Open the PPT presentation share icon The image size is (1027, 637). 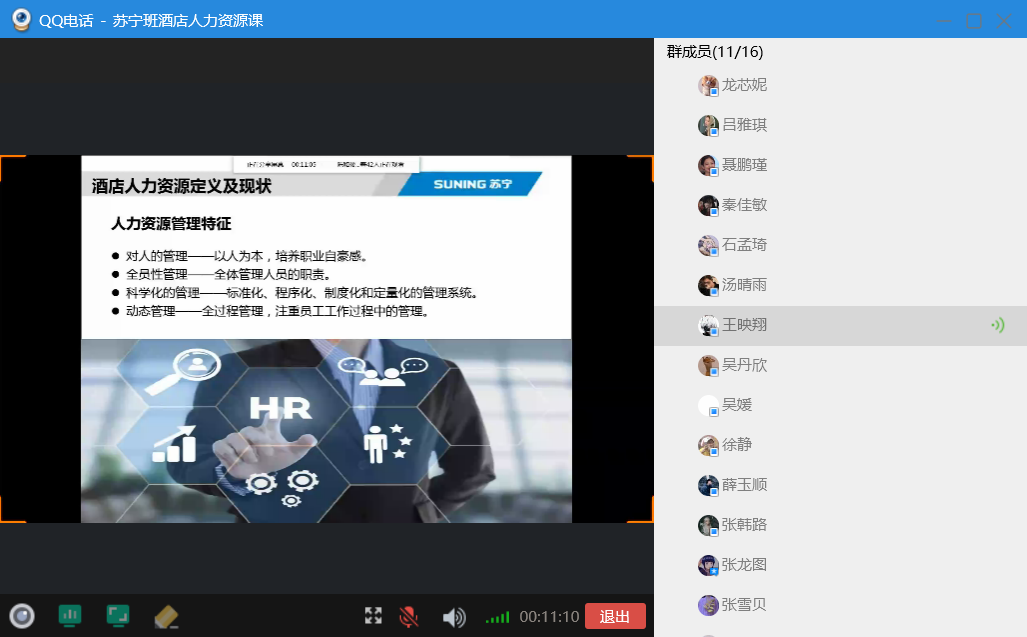pos(70,616)
